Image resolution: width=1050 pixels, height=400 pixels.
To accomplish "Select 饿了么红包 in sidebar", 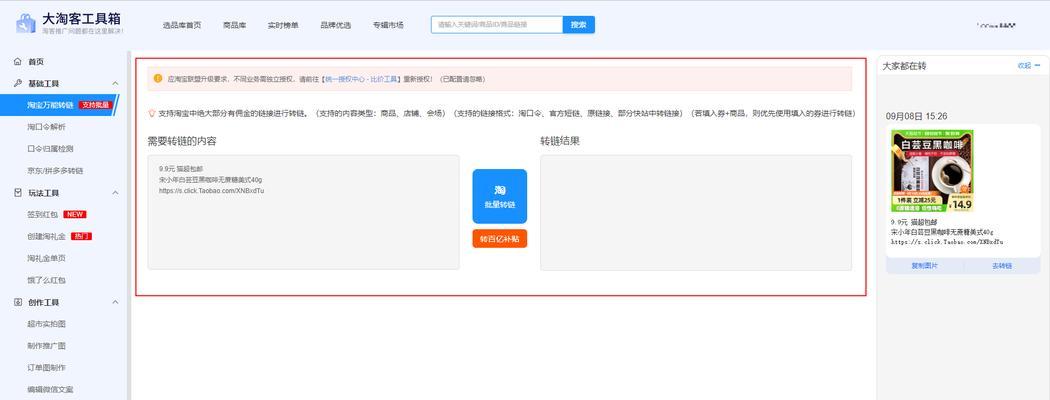I will pyautogui.click(x=46, y=280).
